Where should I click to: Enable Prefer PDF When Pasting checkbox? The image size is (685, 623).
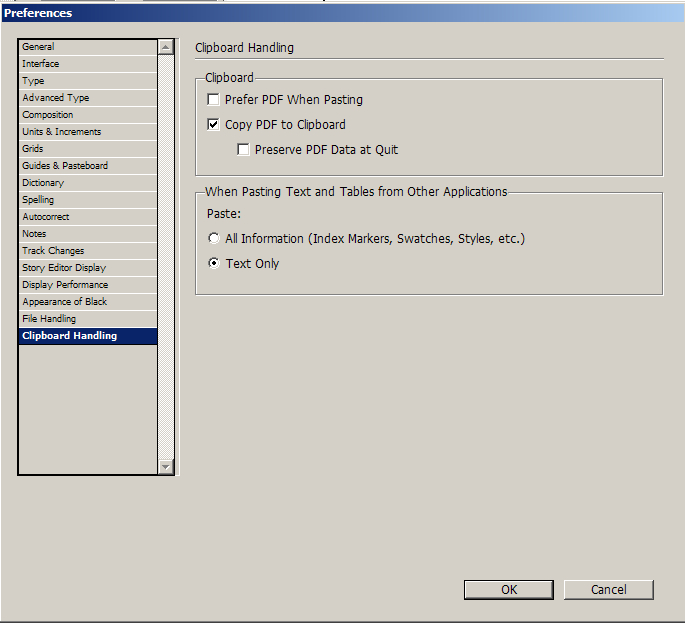click(213, 100)
